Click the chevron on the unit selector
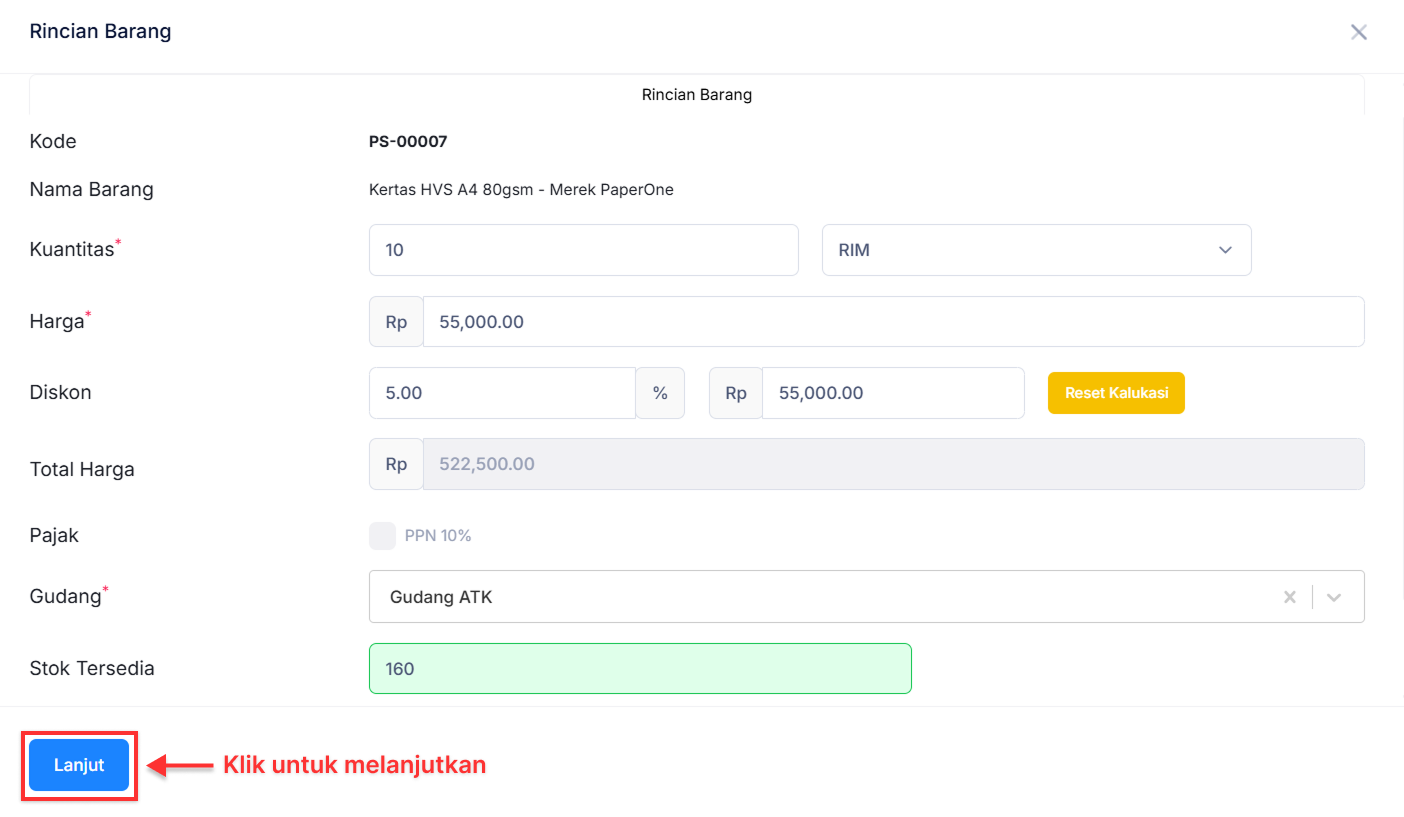Viewport: 1404px width, 817px height. (x=1225, y=250)
